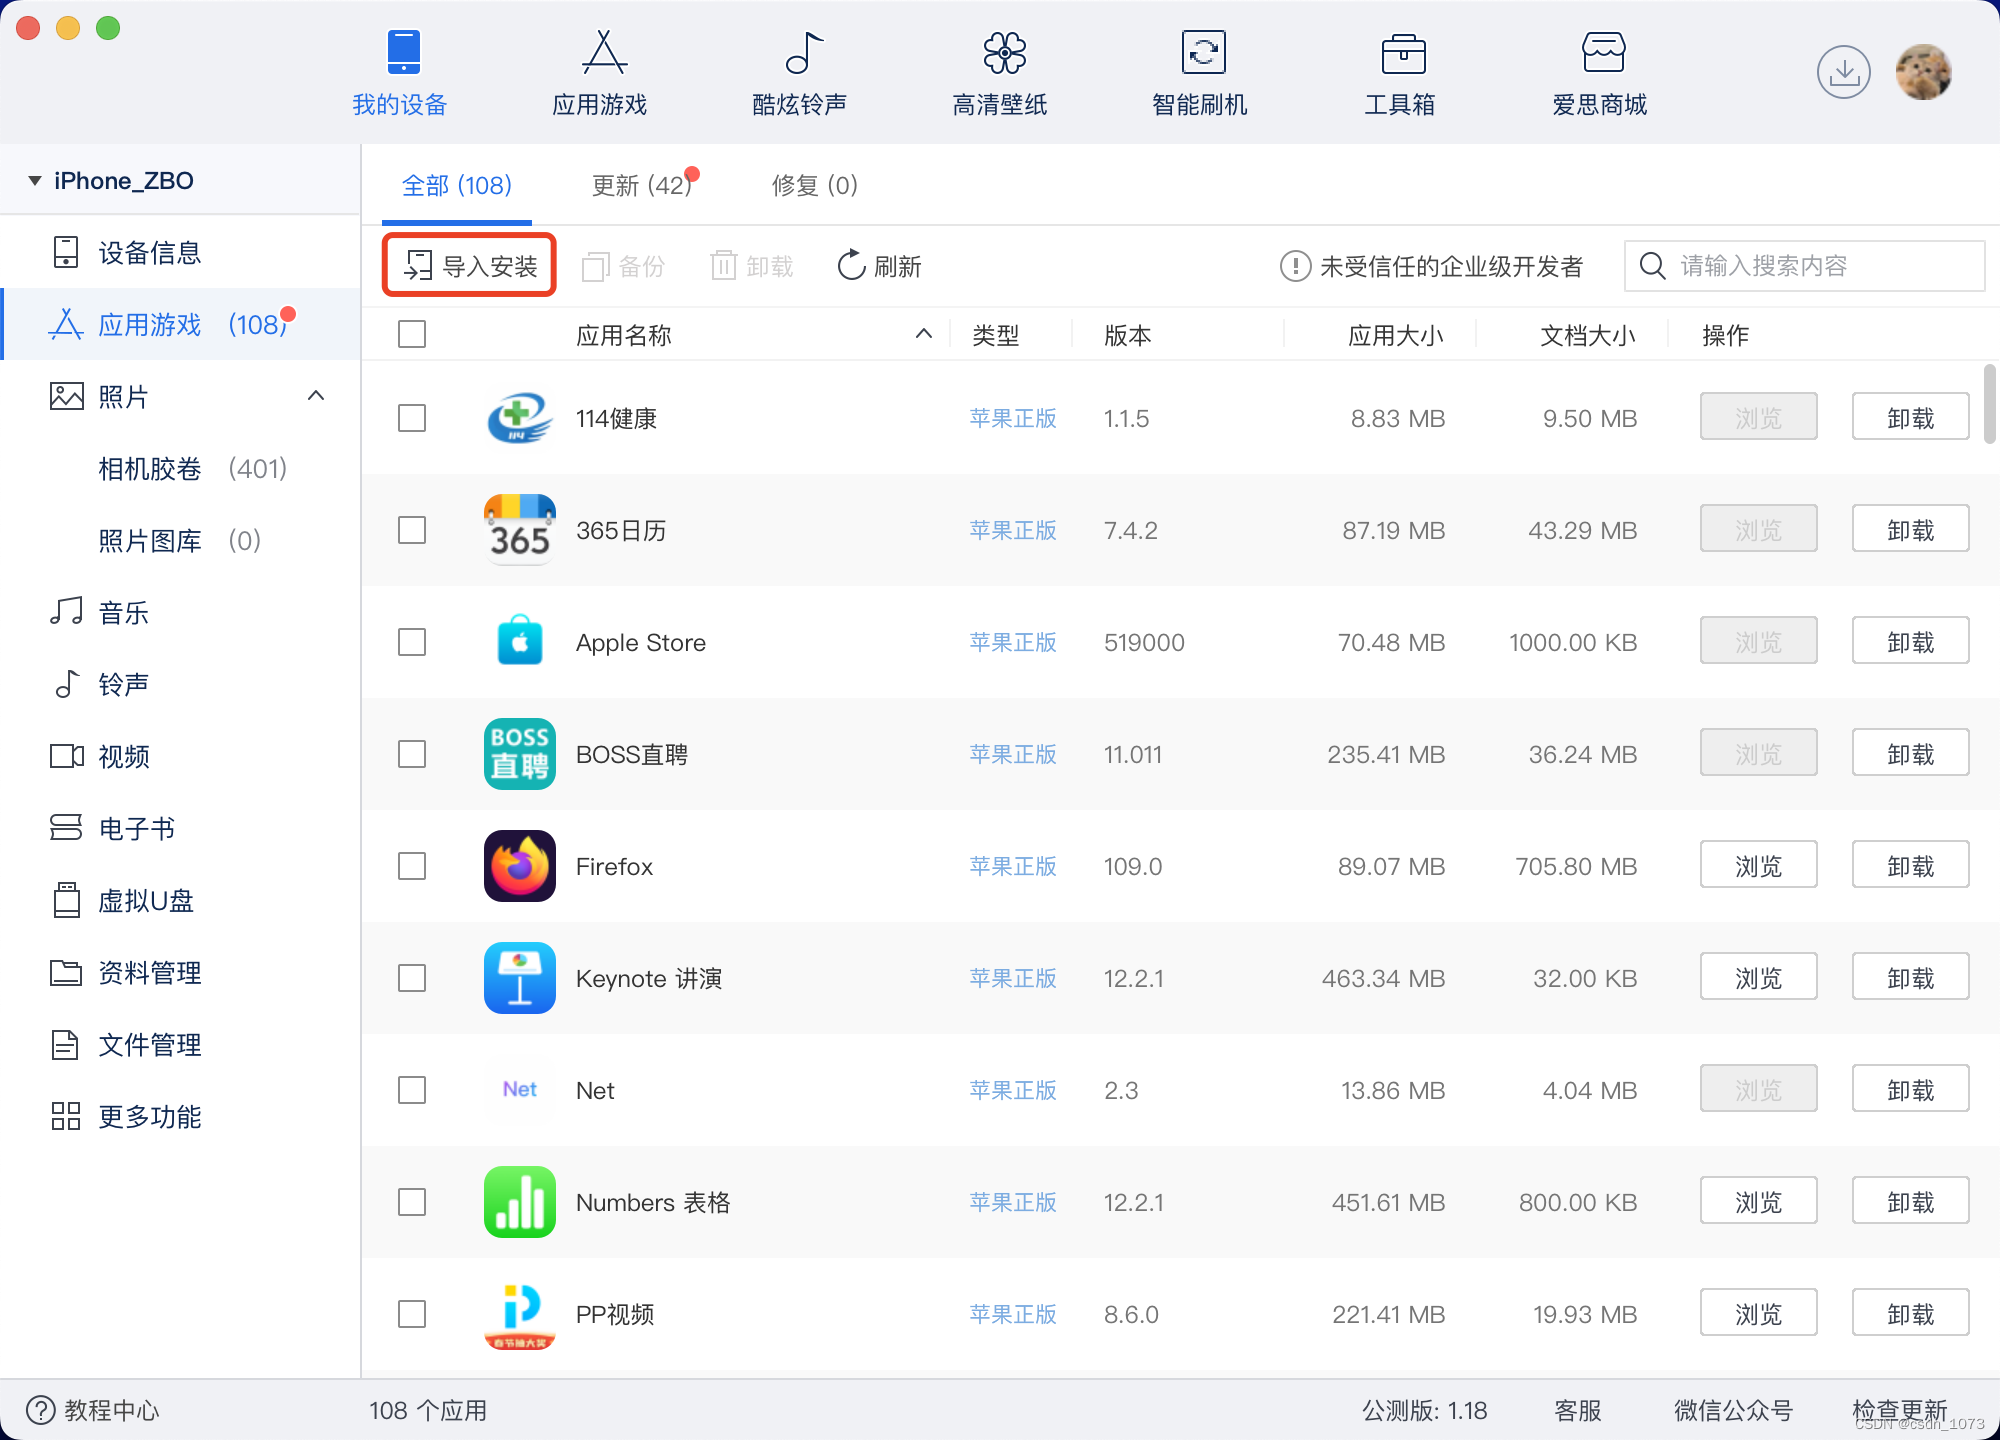Screen dimensions: 2000x1440
Task: Click the 365日历 app icon
Action: (x=519, y=530)
